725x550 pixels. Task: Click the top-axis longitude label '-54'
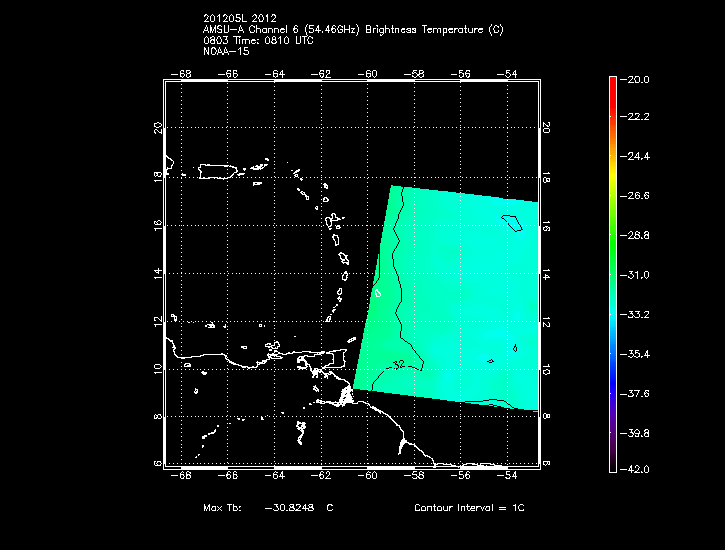507,74
